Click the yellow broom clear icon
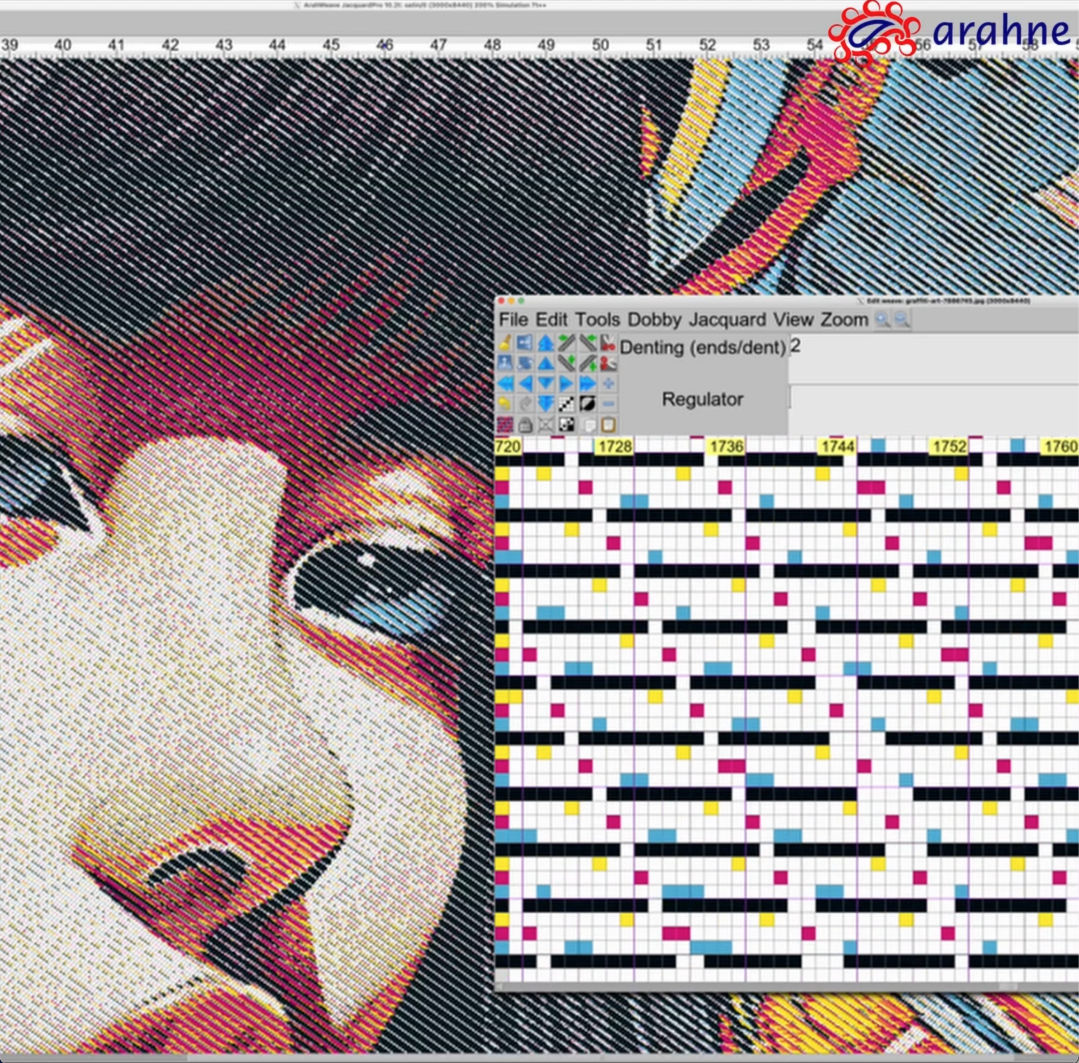Screen dimensions: 1079x1063 (504, 343)
